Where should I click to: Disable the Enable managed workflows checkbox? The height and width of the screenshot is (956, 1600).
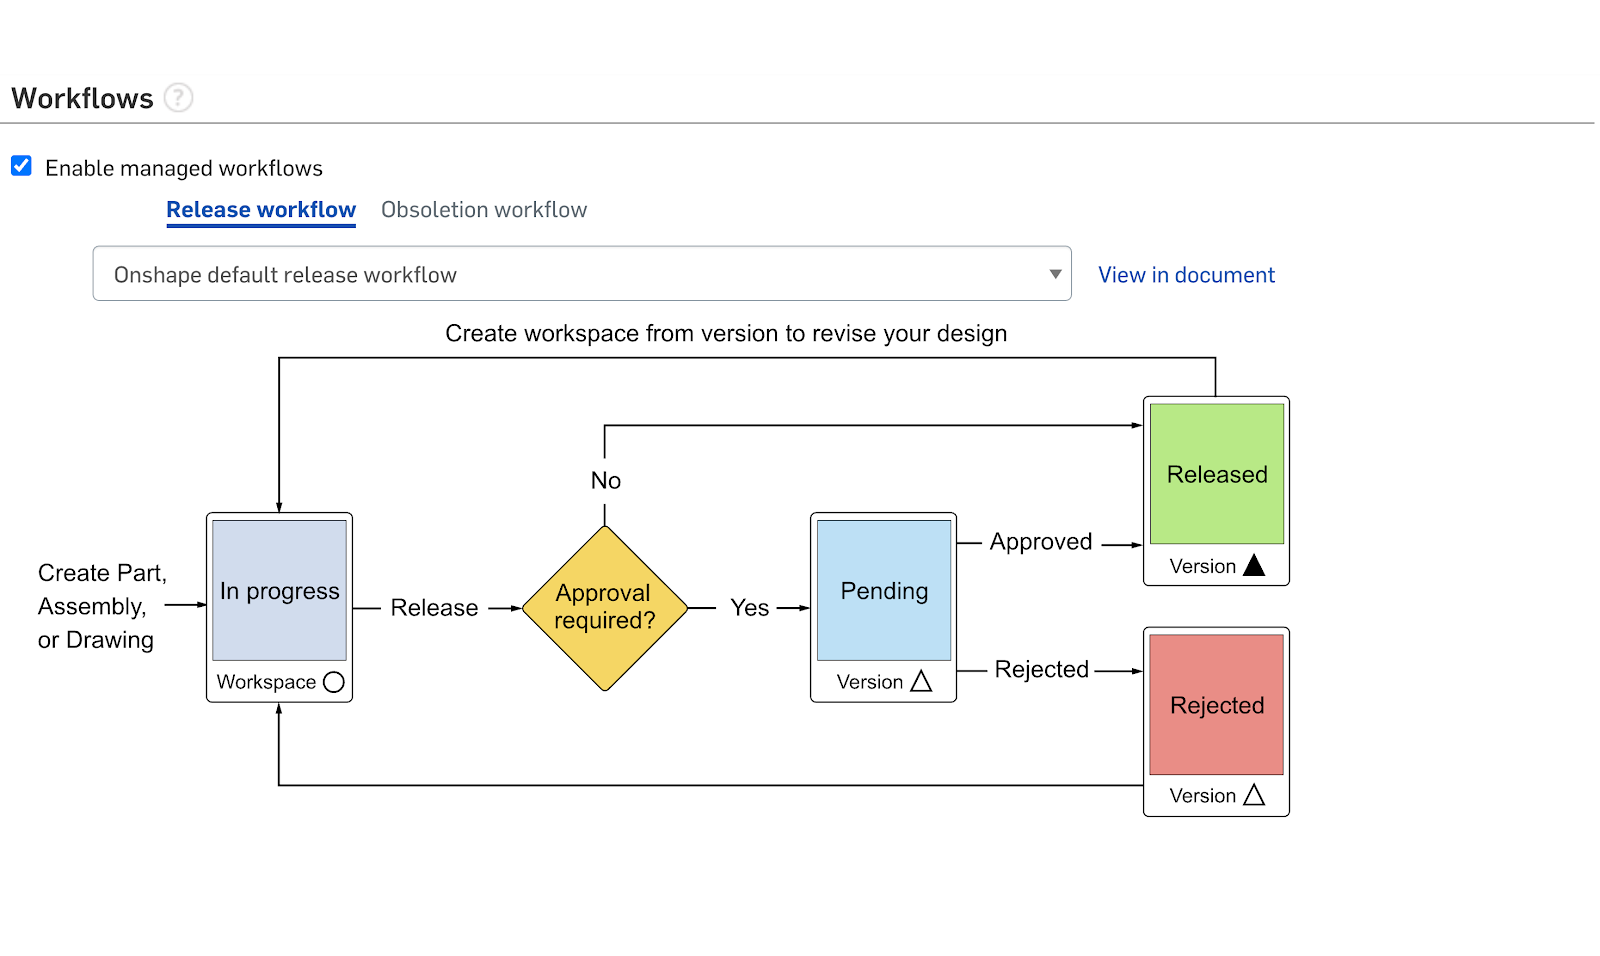click(22, 166)
